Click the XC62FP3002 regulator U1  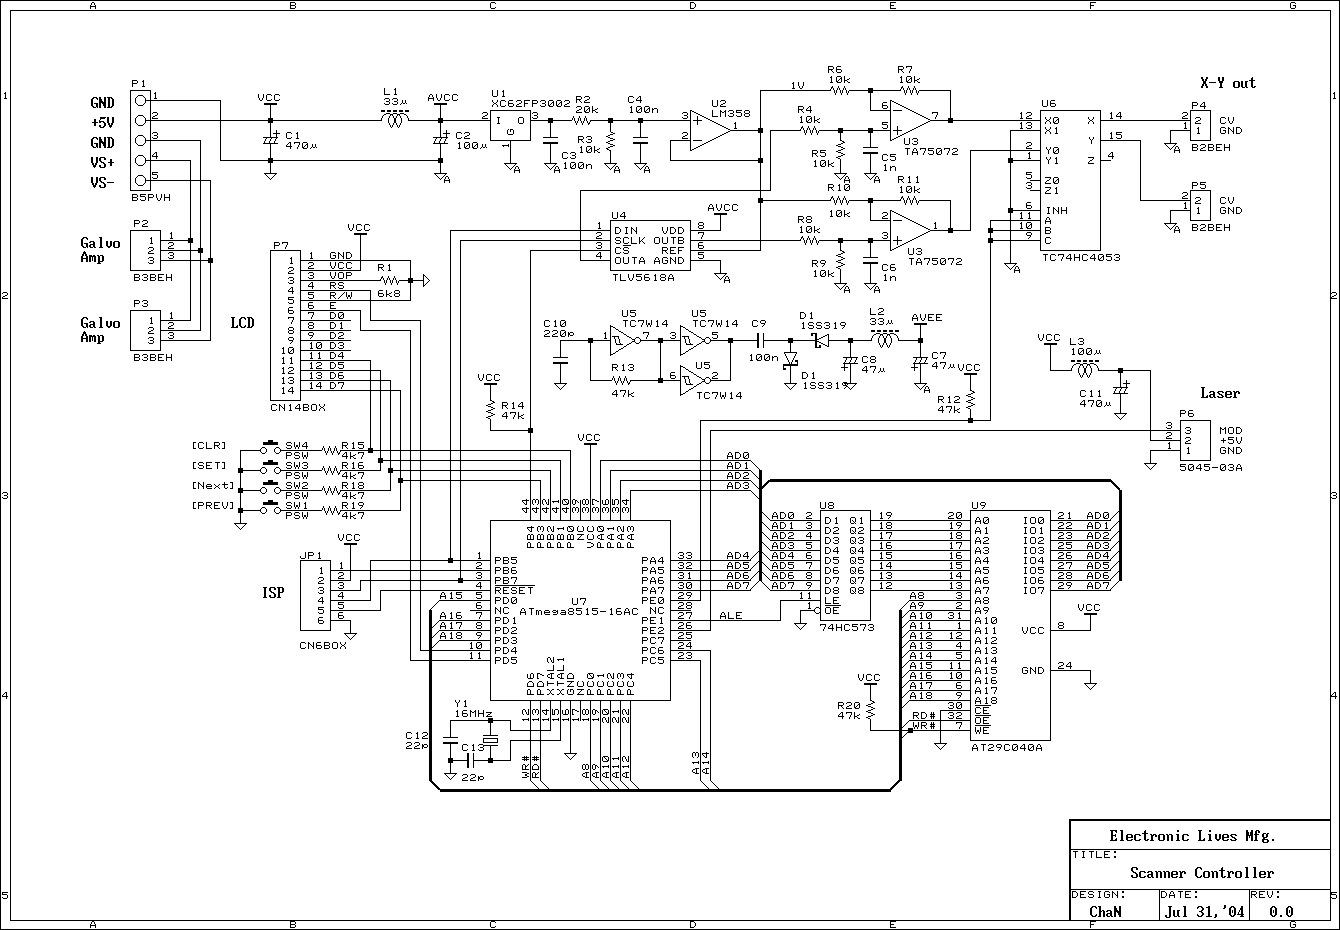click(511, 125)
